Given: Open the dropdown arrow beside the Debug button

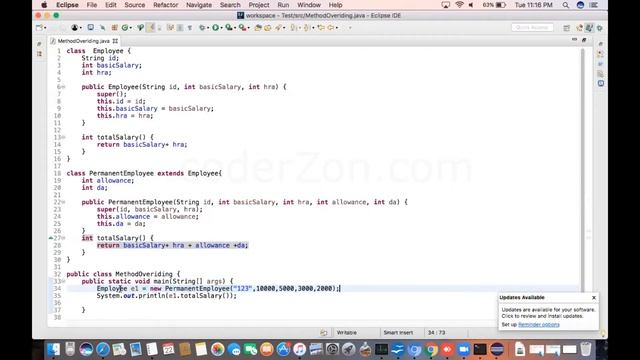Looking at the screenshot, I should [x=207, y=28].
